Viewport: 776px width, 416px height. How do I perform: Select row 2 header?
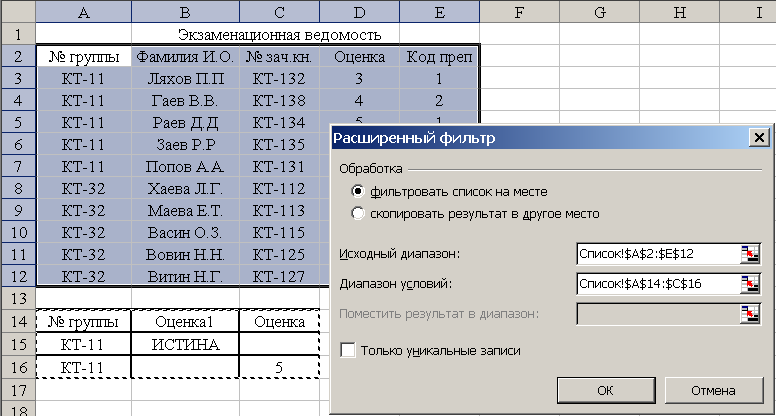point(18,56)
